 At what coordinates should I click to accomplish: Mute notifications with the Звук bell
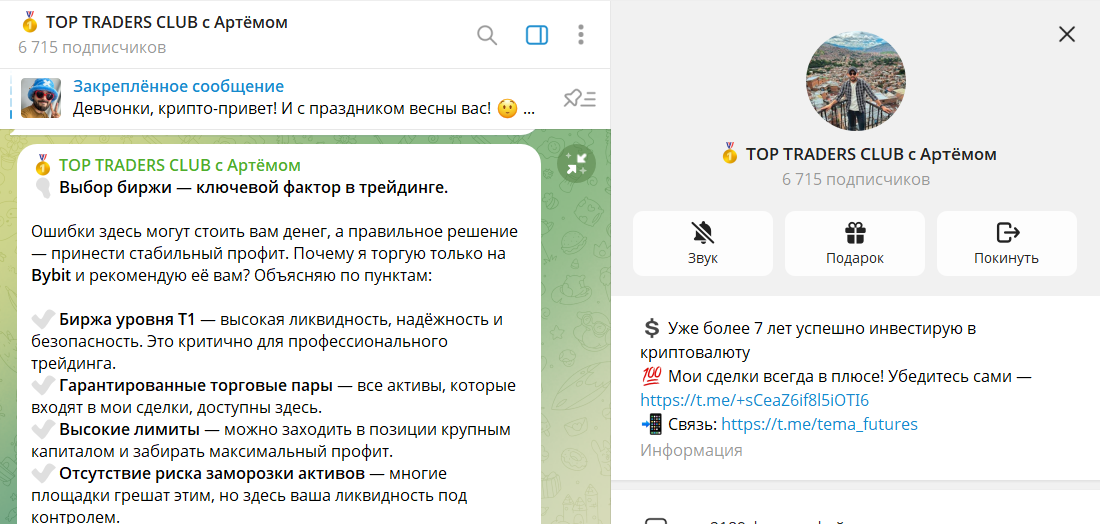click(x=702, y=243)
